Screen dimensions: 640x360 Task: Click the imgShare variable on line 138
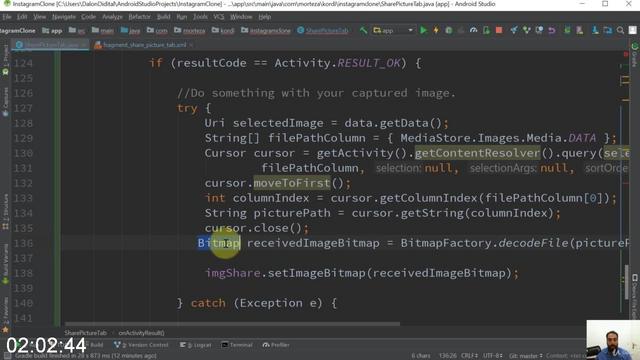[x=233, y=273]
